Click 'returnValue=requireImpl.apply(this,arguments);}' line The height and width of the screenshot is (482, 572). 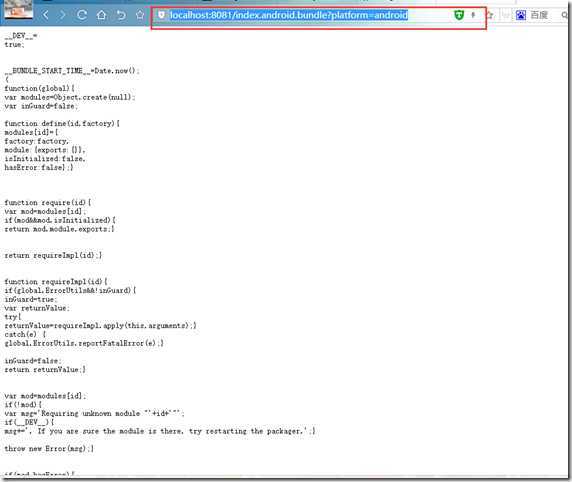(x=100, y=325)
